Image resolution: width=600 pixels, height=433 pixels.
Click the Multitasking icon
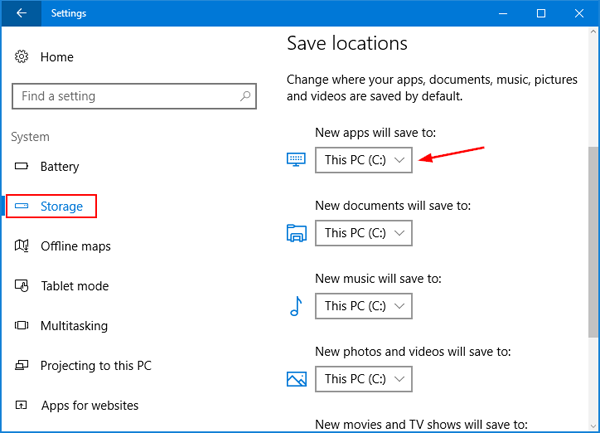click(22, 326)
